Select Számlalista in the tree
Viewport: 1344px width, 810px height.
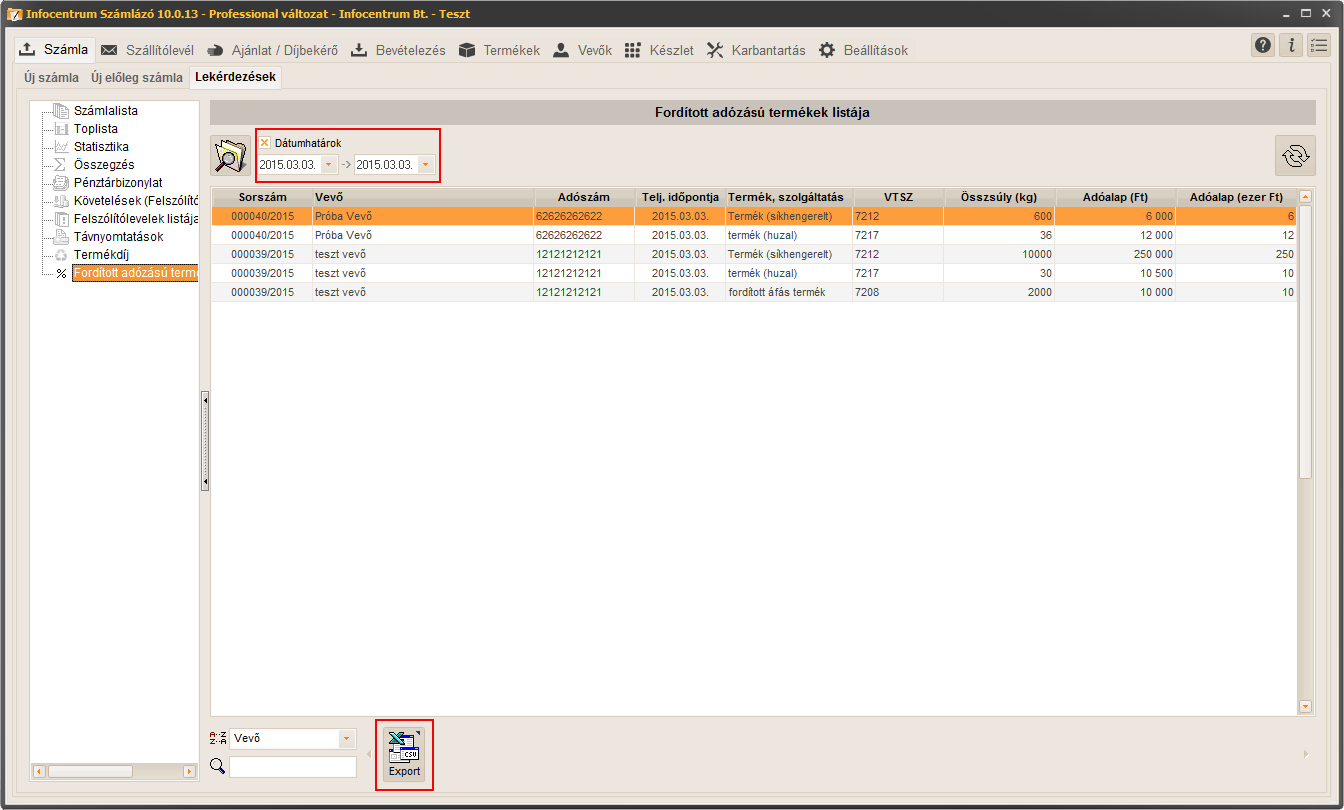[106, 111]
